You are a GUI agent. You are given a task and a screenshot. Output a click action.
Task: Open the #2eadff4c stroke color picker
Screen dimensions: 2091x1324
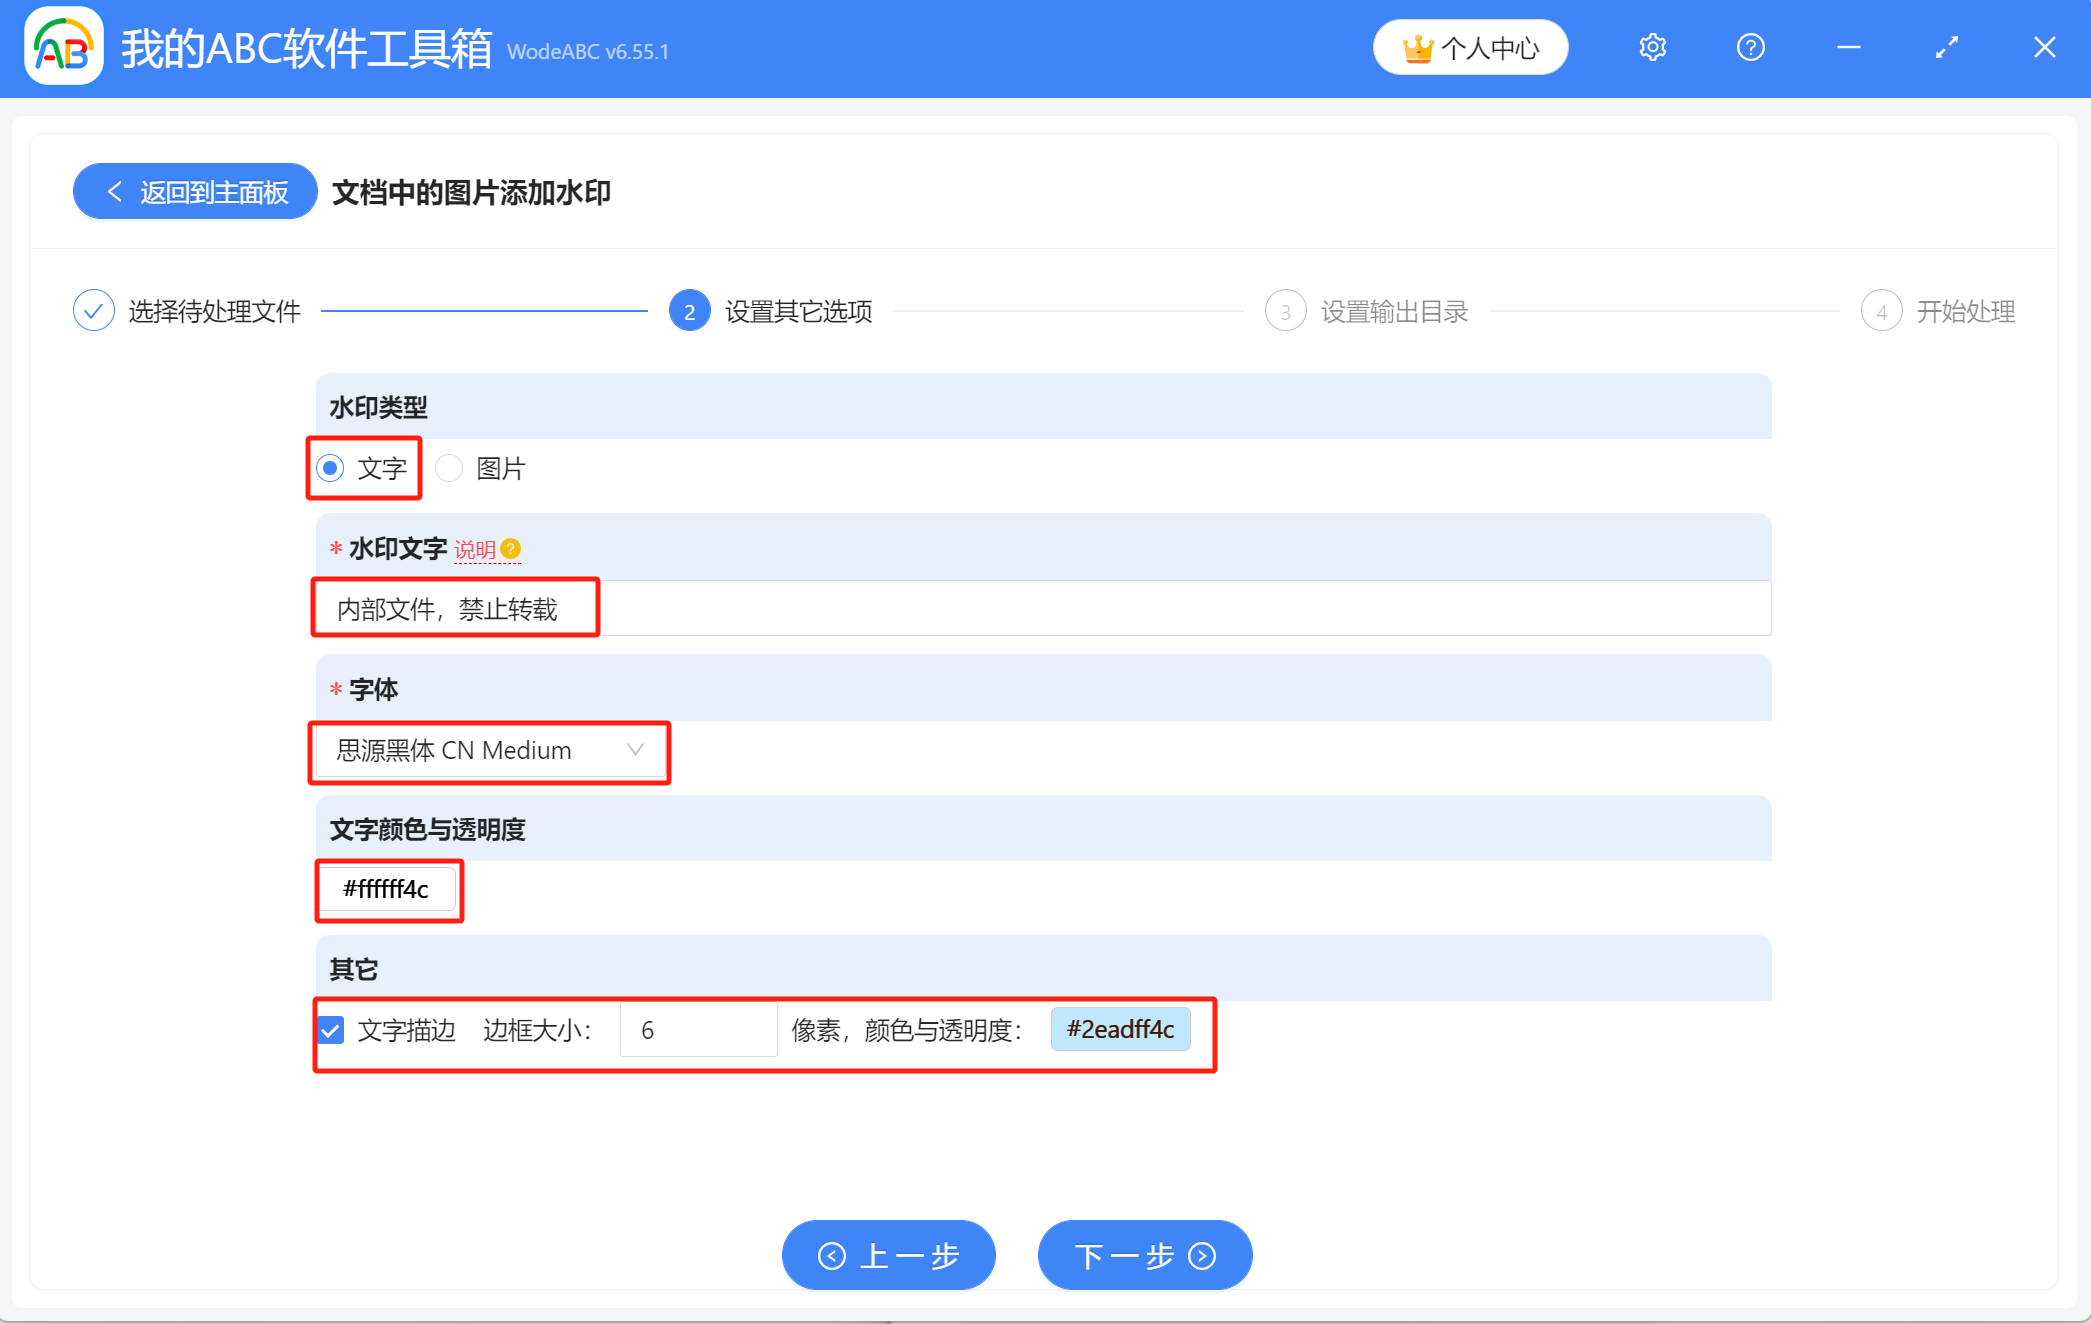pyautogui.click(x=1120, y=1029)
